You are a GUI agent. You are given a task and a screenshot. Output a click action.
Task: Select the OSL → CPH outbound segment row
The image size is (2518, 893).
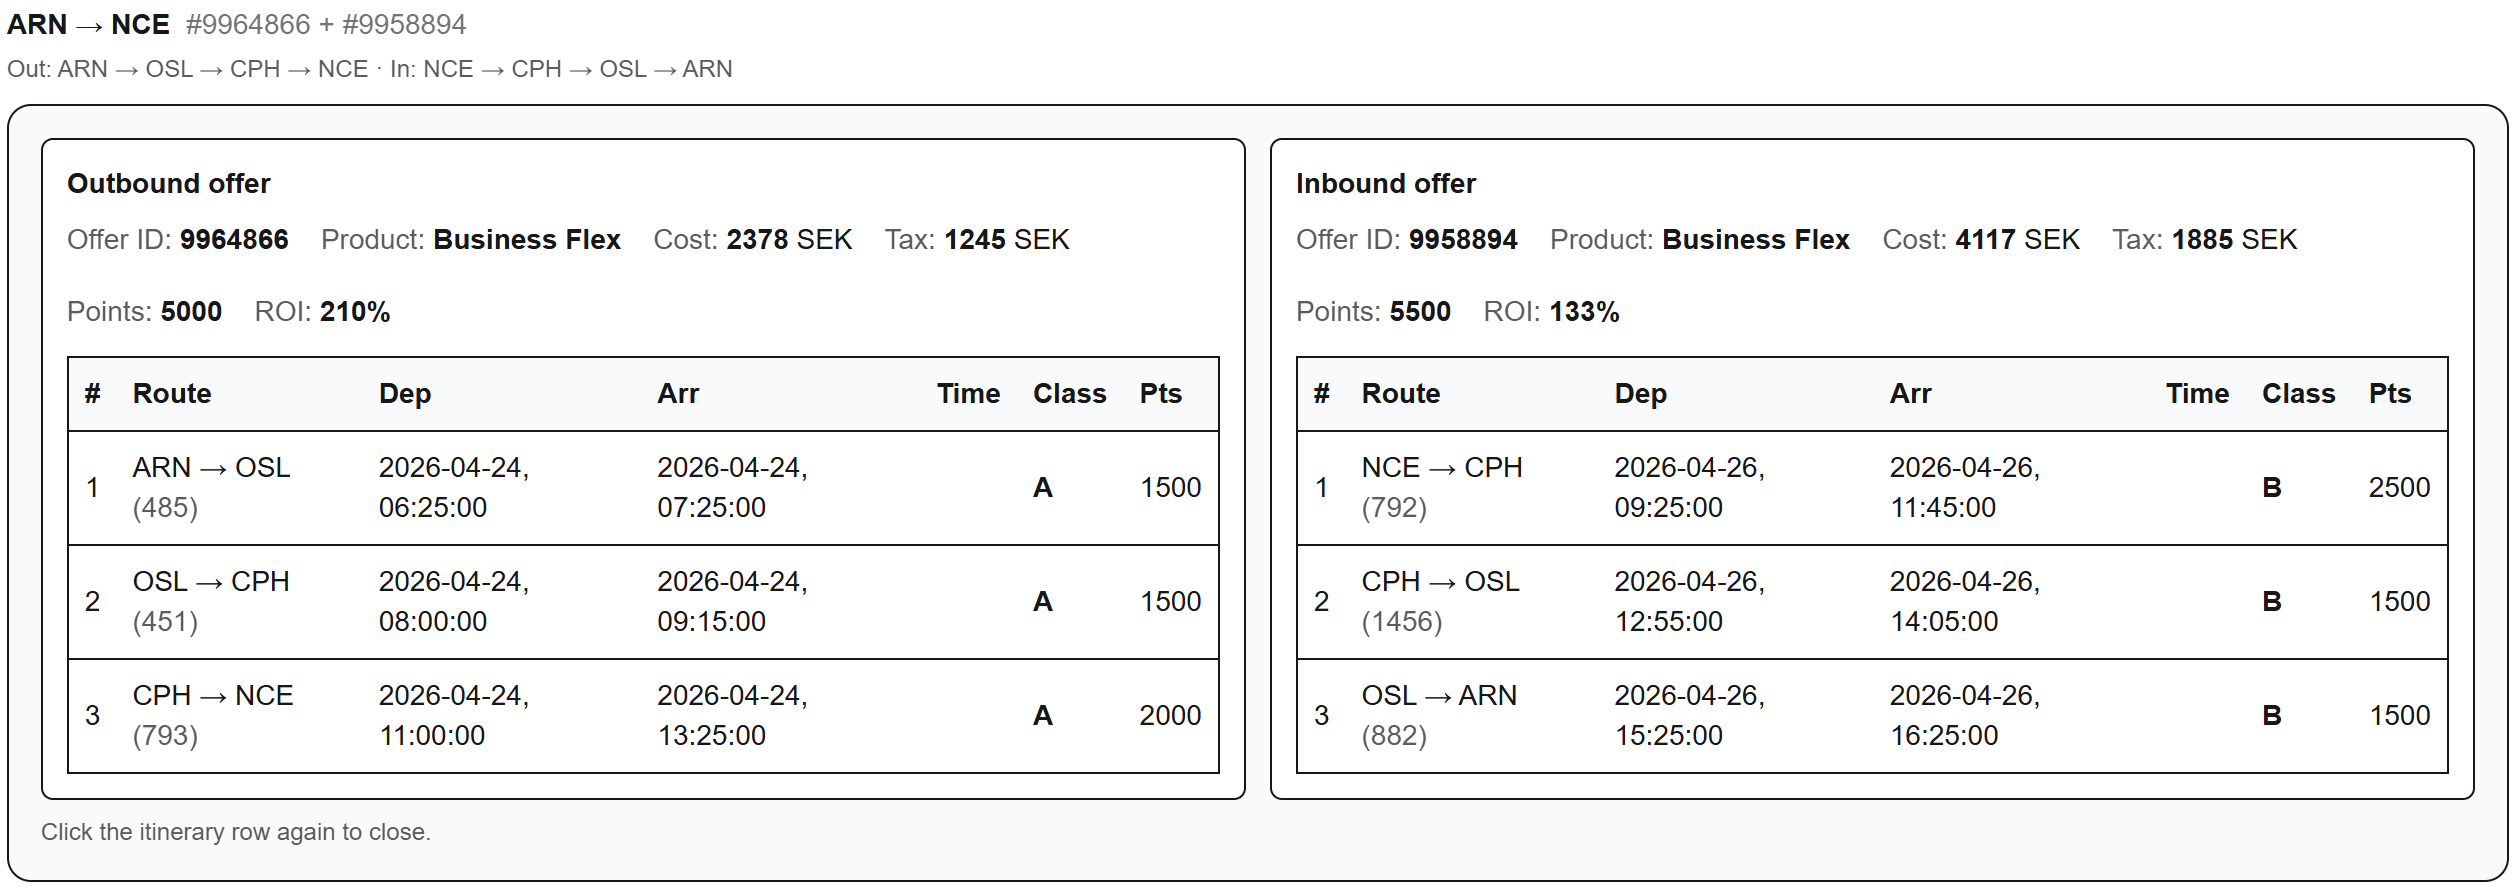click(642, 602)
